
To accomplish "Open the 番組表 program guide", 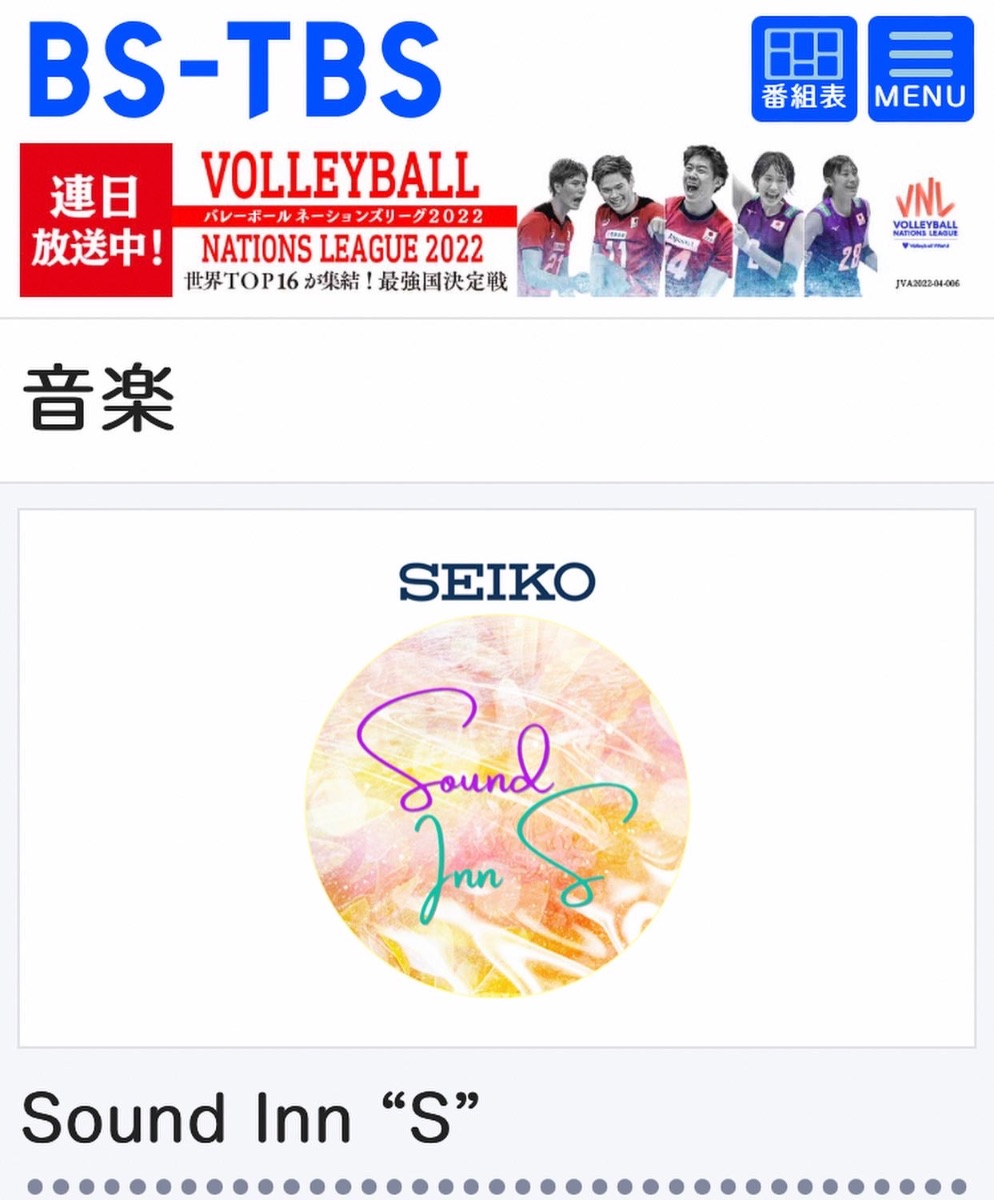I will 804,69.
